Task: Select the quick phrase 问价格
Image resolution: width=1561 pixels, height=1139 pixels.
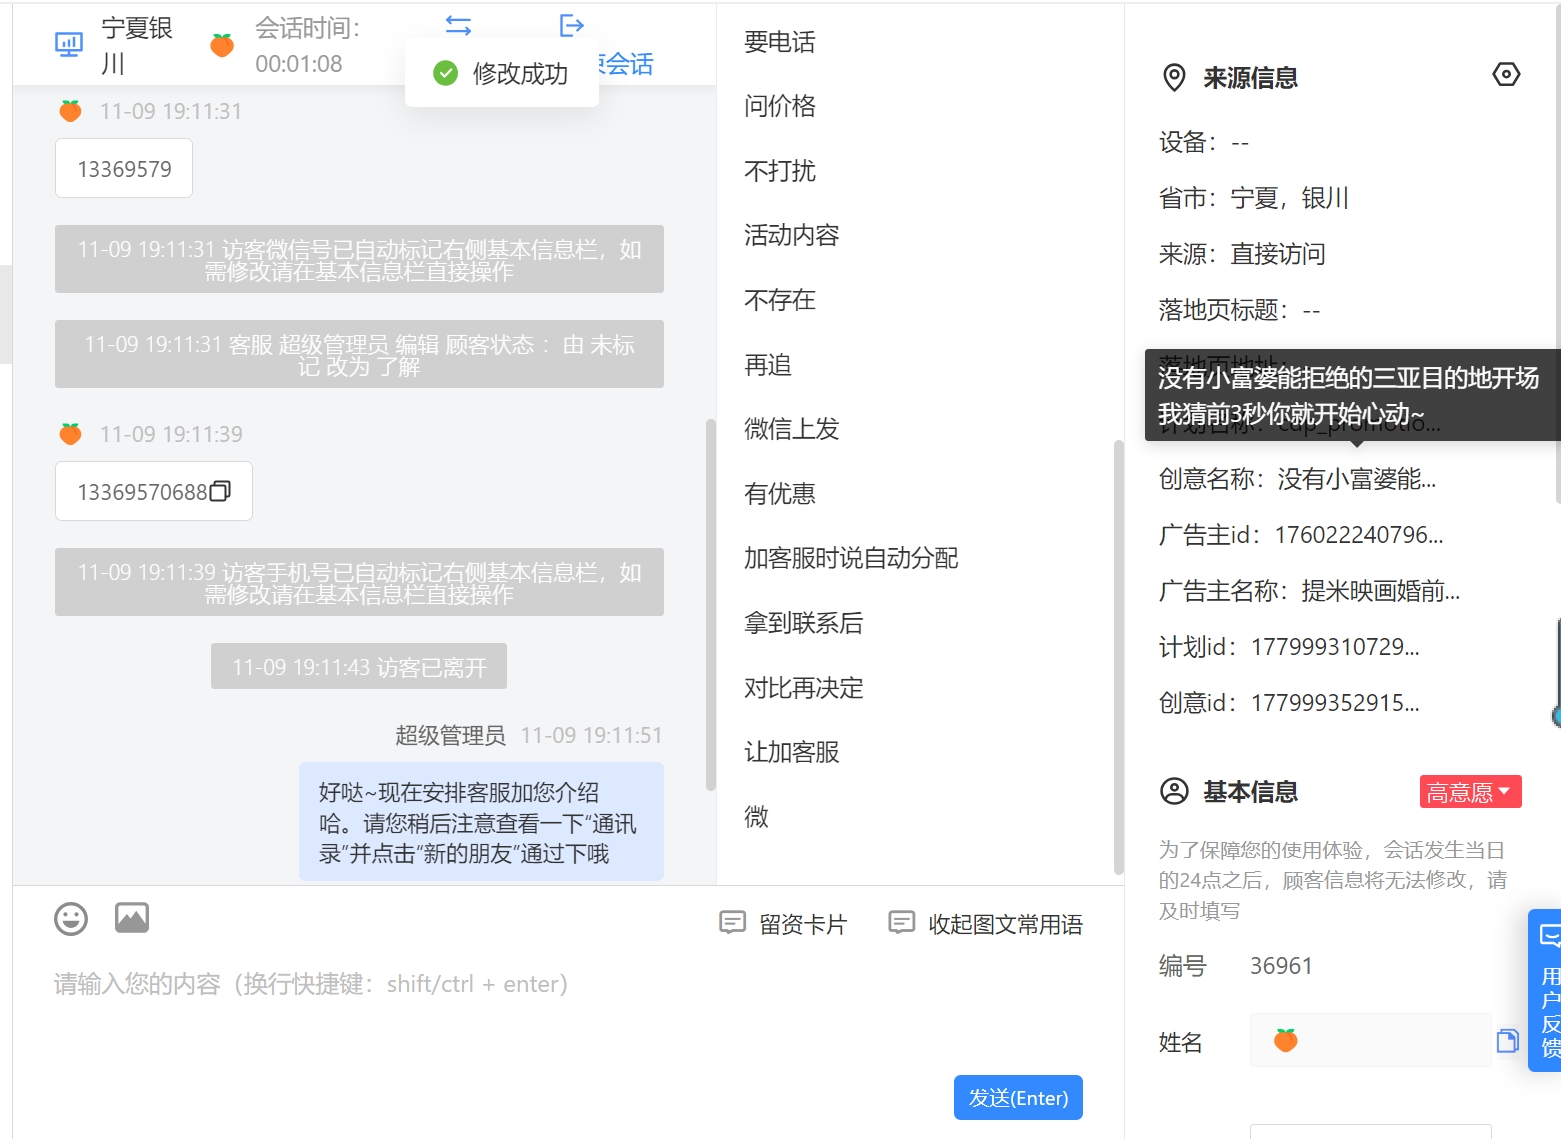Action: [x=780, y=106]
